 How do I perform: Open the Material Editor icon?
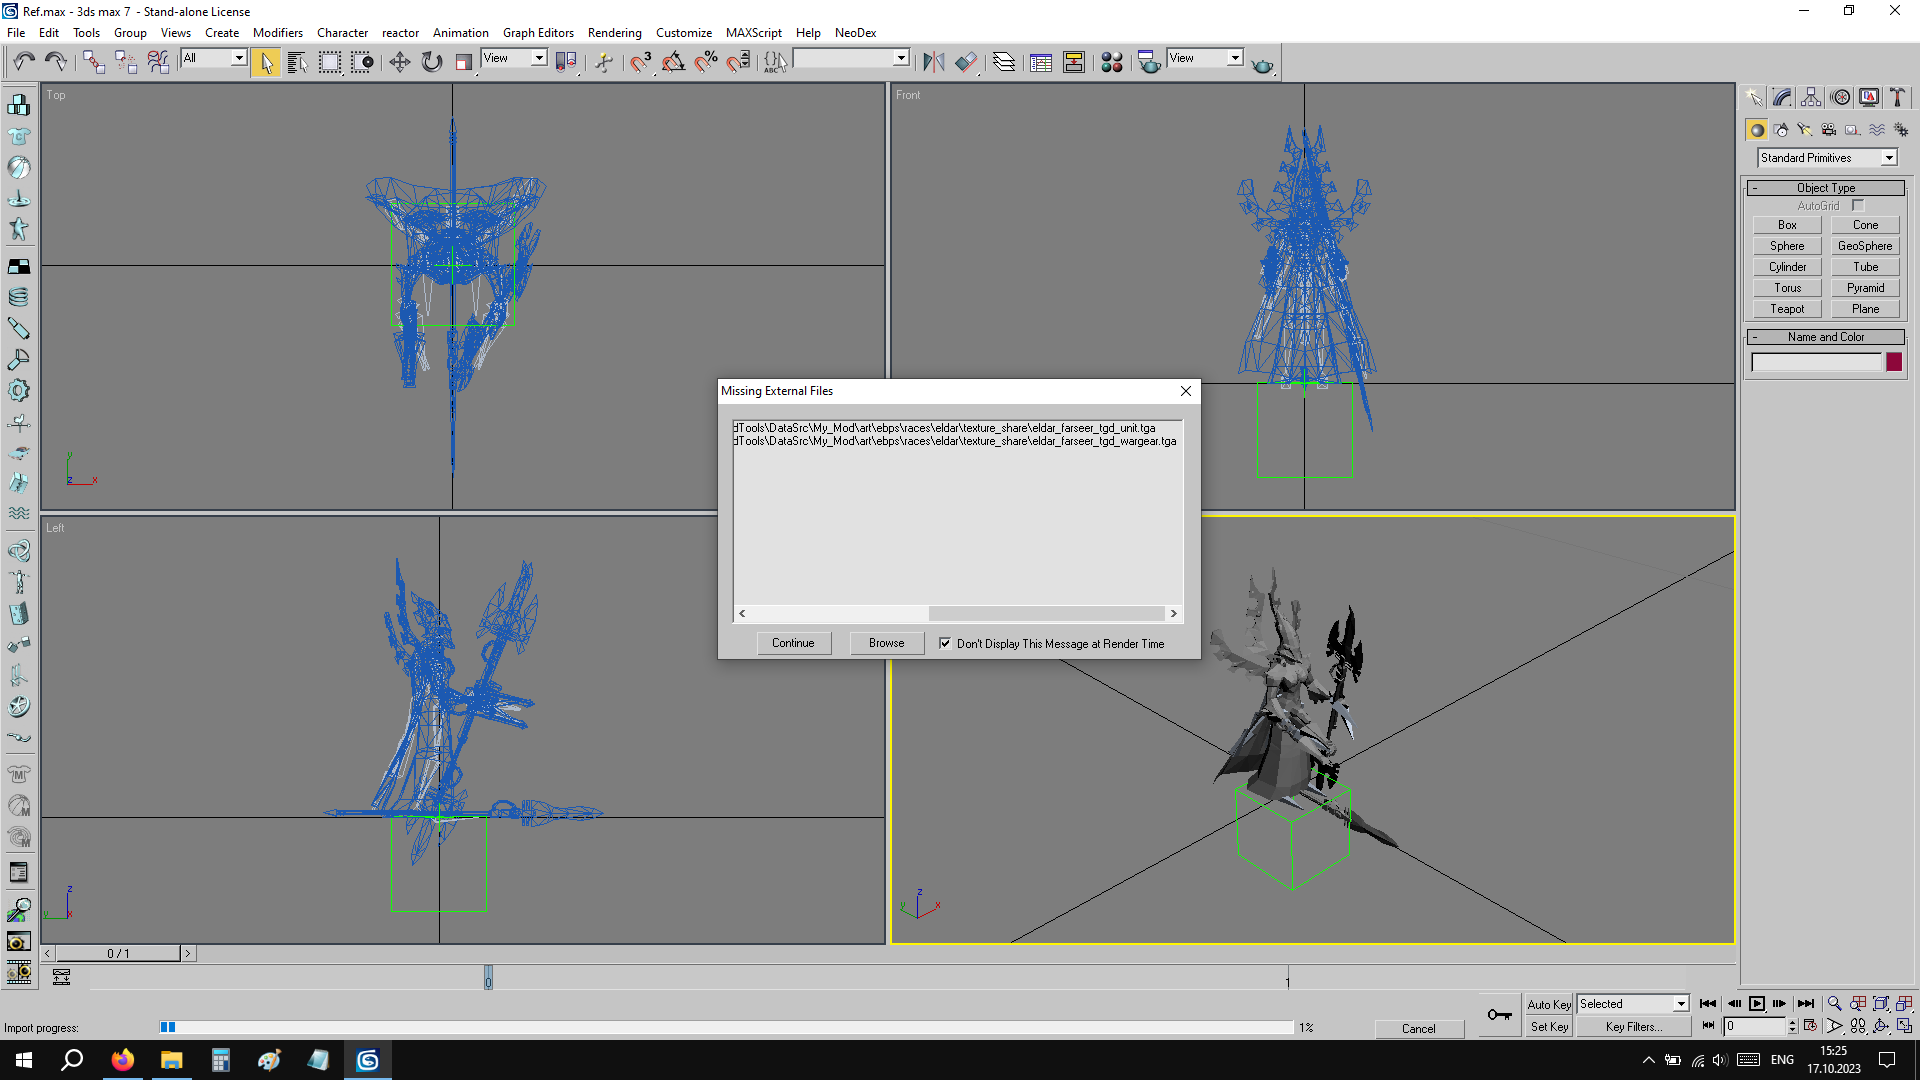1111,62
